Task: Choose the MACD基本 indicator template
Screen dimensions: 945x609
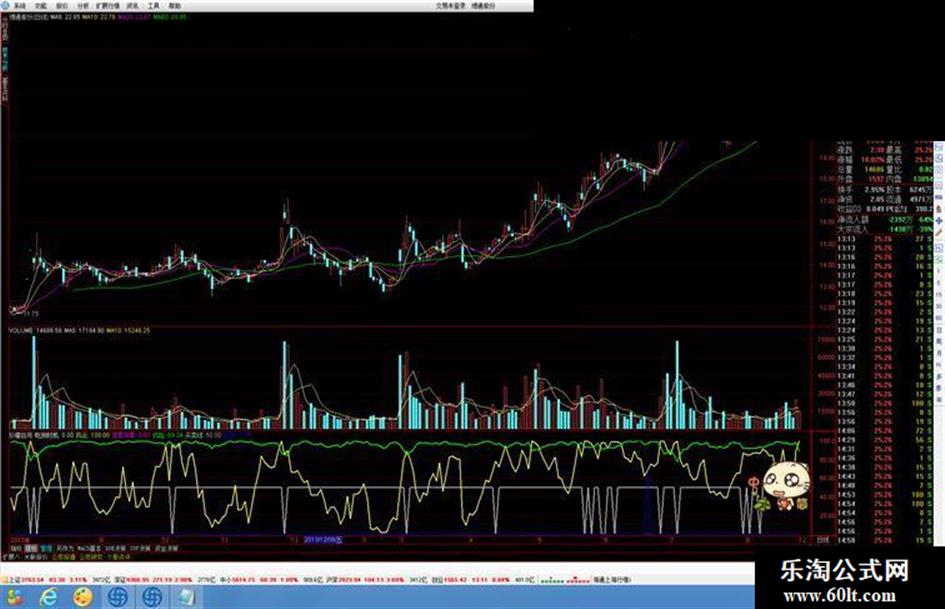Action: [89, 549]
